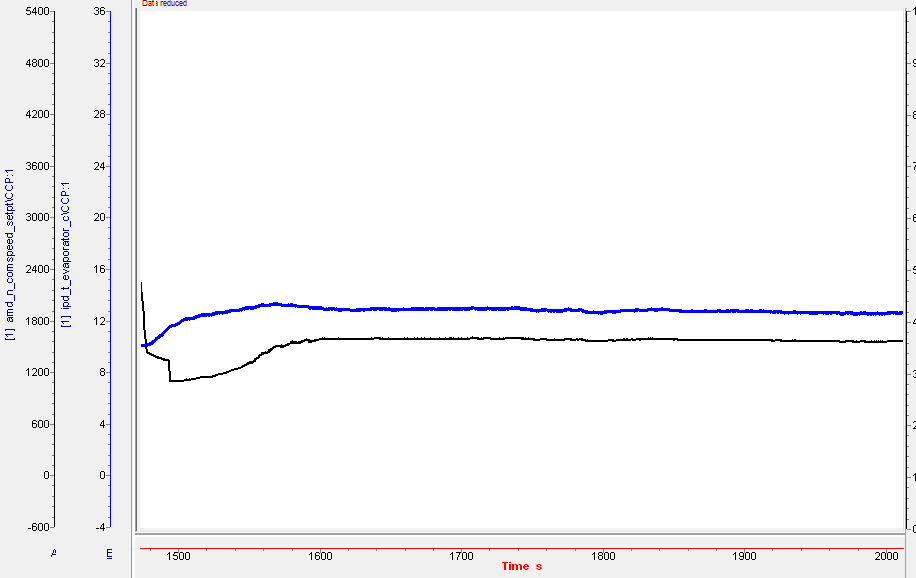Click the 1700 tick on time axis

(462, 556)
